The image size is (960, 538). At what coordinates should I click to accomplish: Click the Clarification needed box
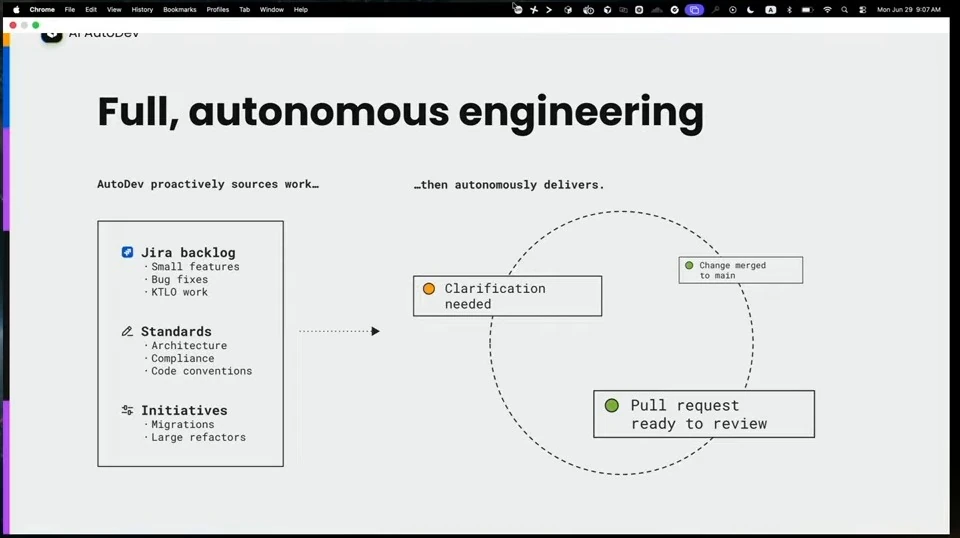click(x=508, y=296)
